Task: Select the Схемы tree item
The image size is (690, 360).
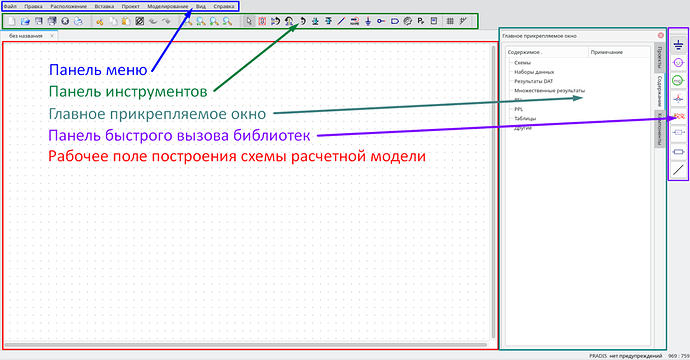Action: point(522,62)
